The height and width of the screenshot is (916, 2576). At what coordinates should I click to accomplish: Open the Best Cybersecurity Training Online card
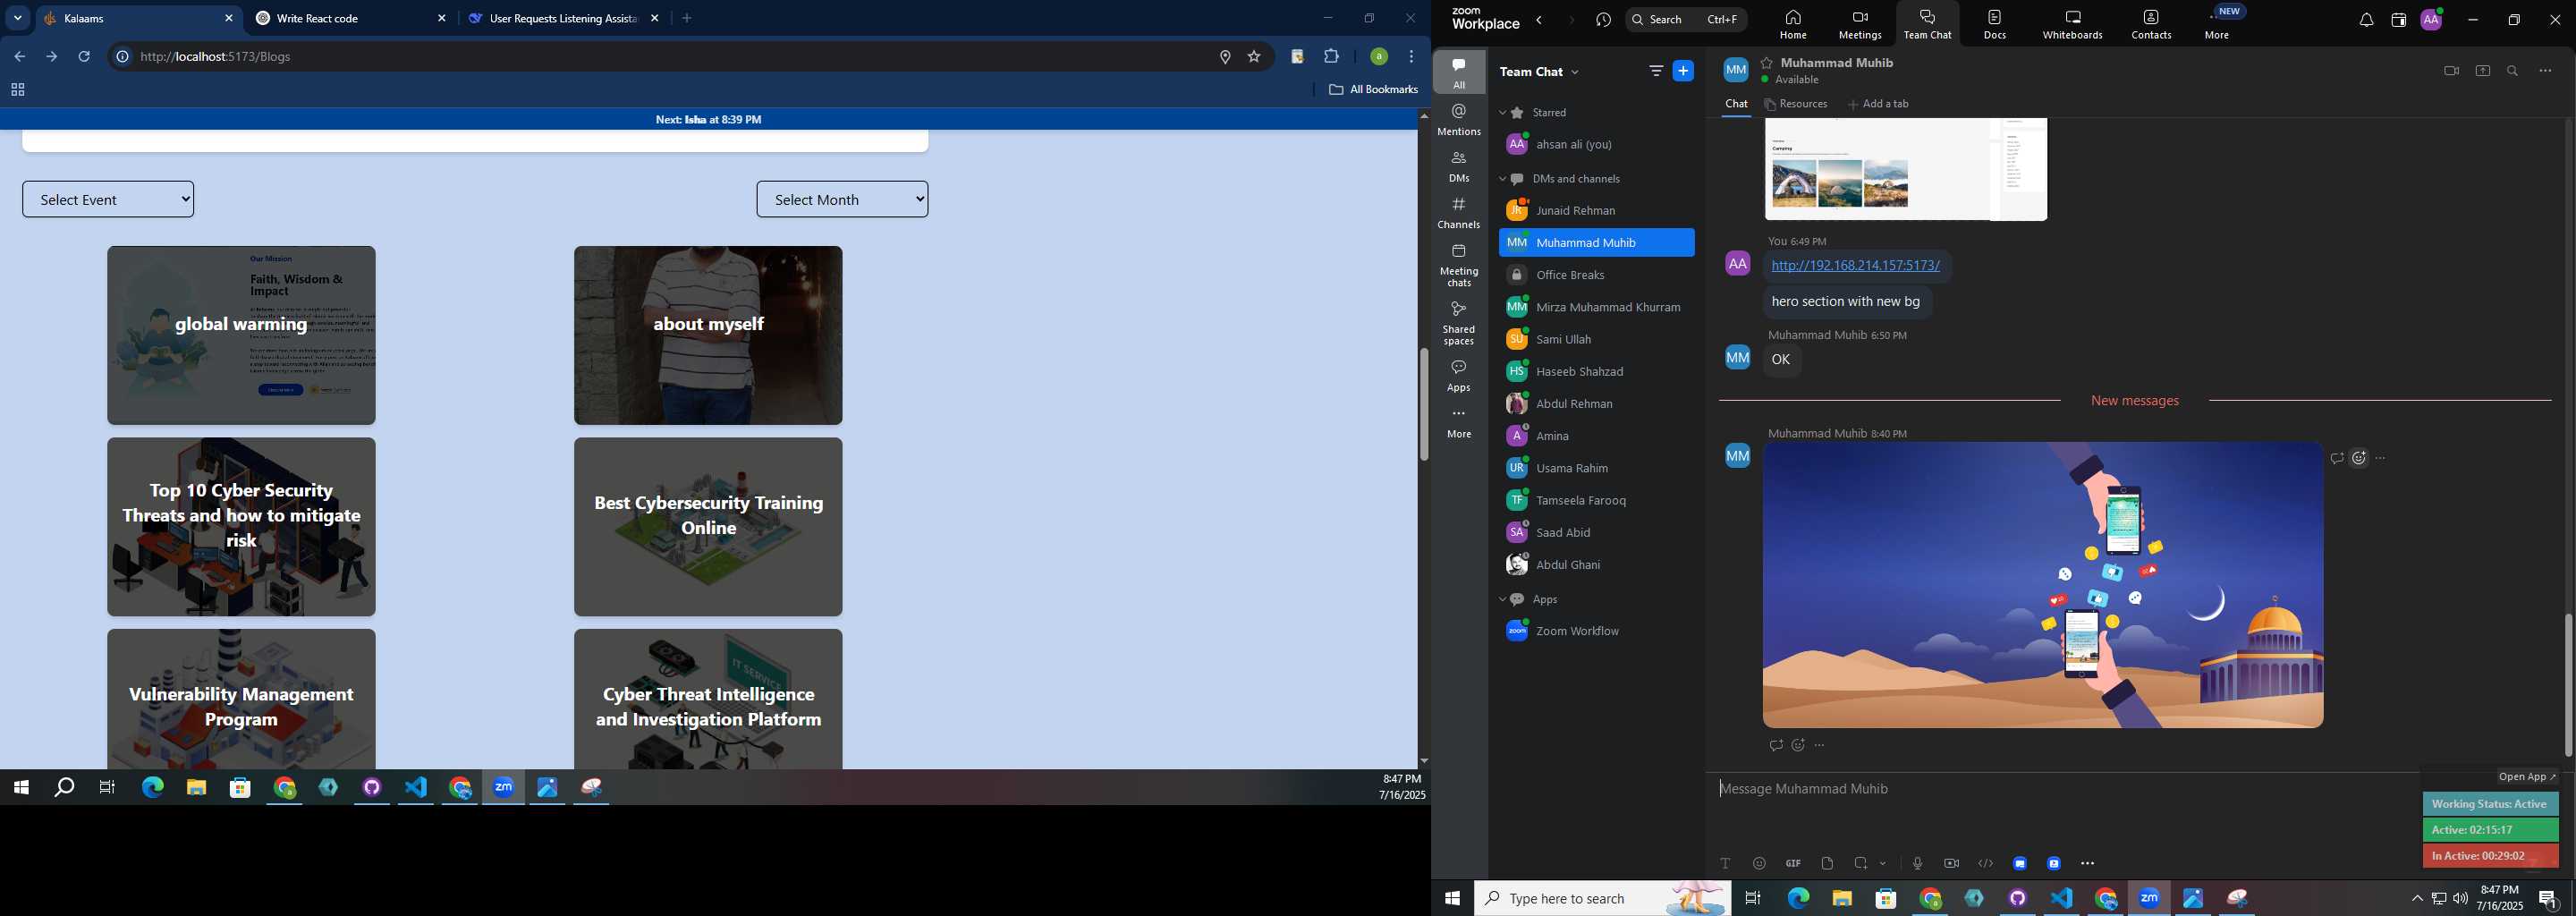(708, 526)
